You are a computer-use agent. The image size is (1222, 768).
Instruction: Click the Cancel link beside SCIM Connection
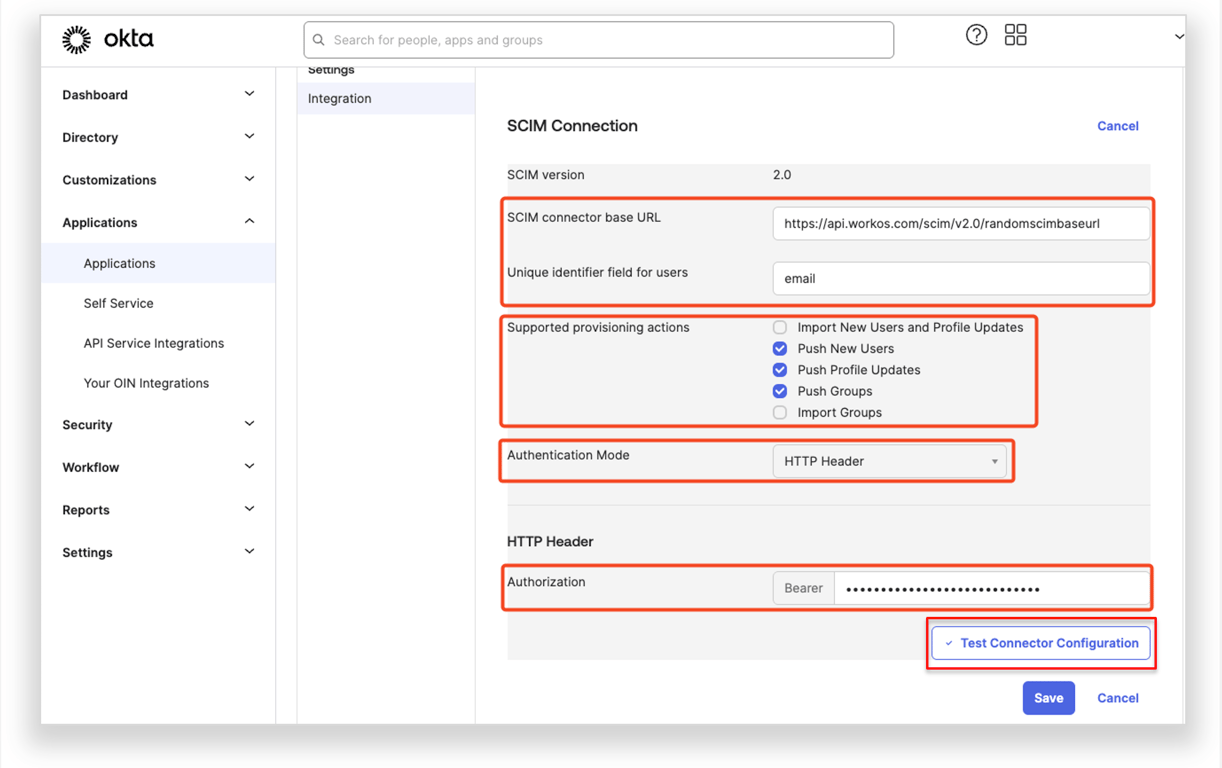tap(1117, 126)
